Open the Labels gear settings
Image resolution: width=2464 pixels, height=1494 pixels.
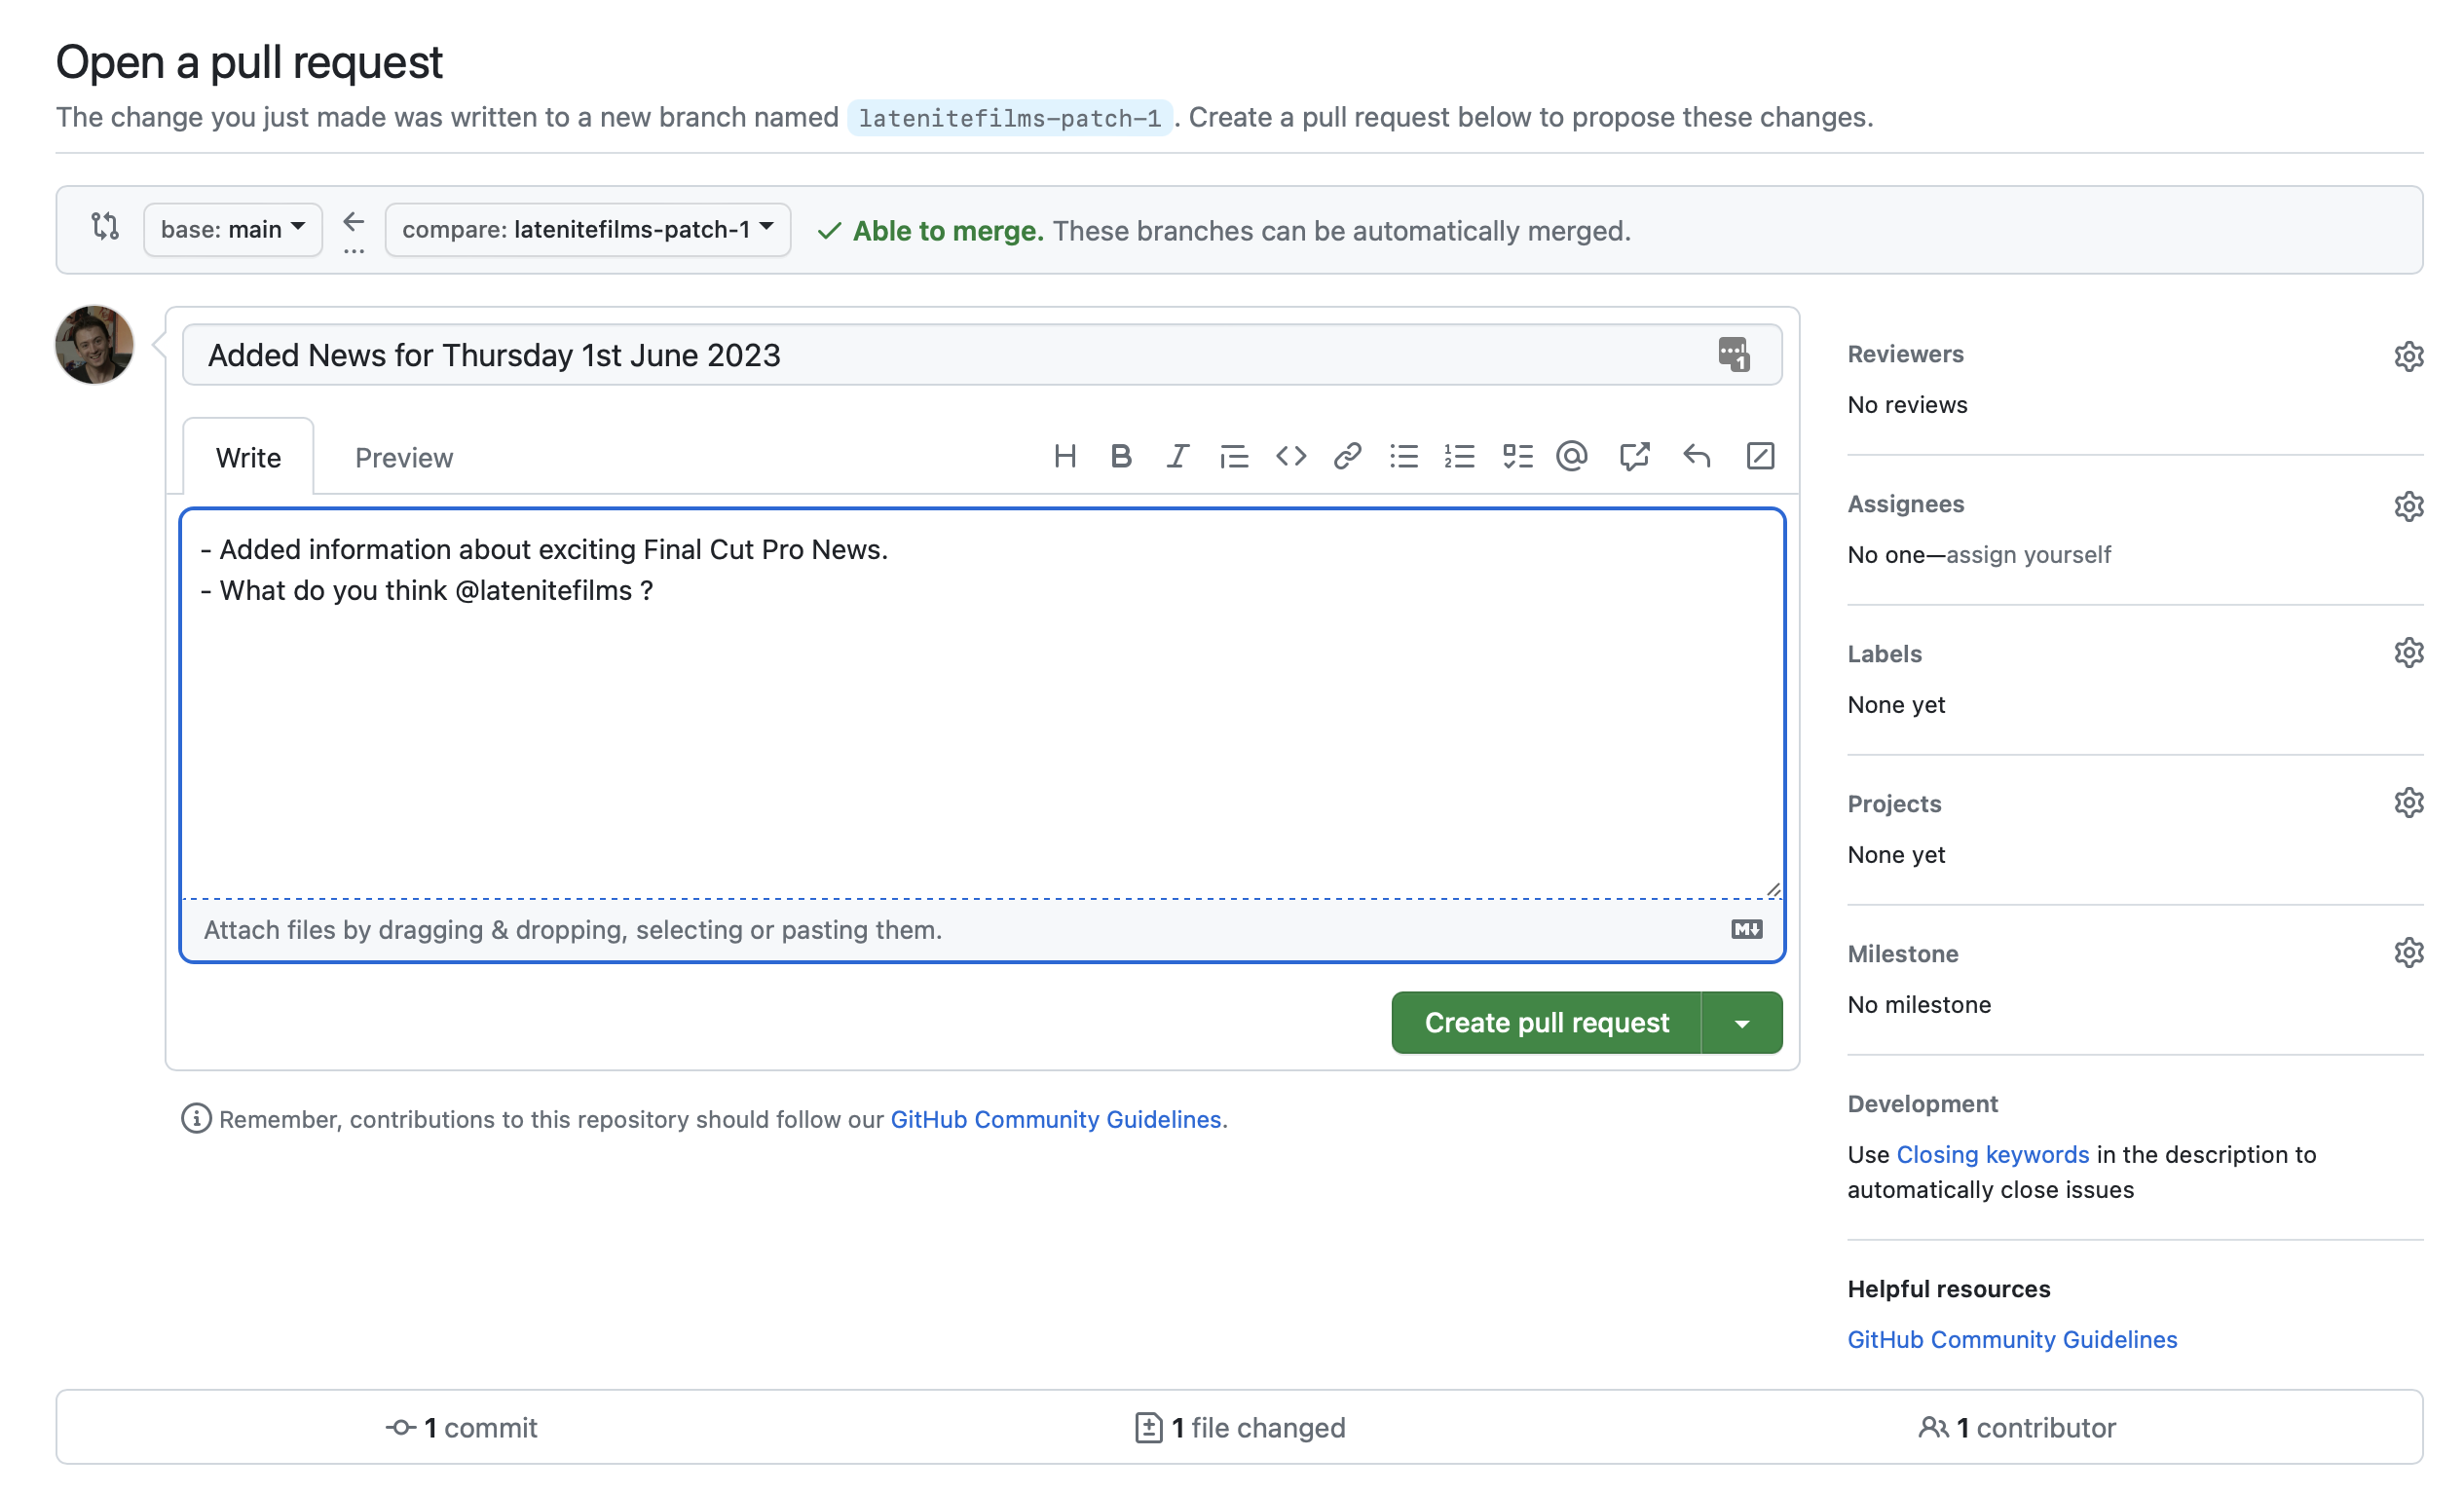coord(2408,653)
